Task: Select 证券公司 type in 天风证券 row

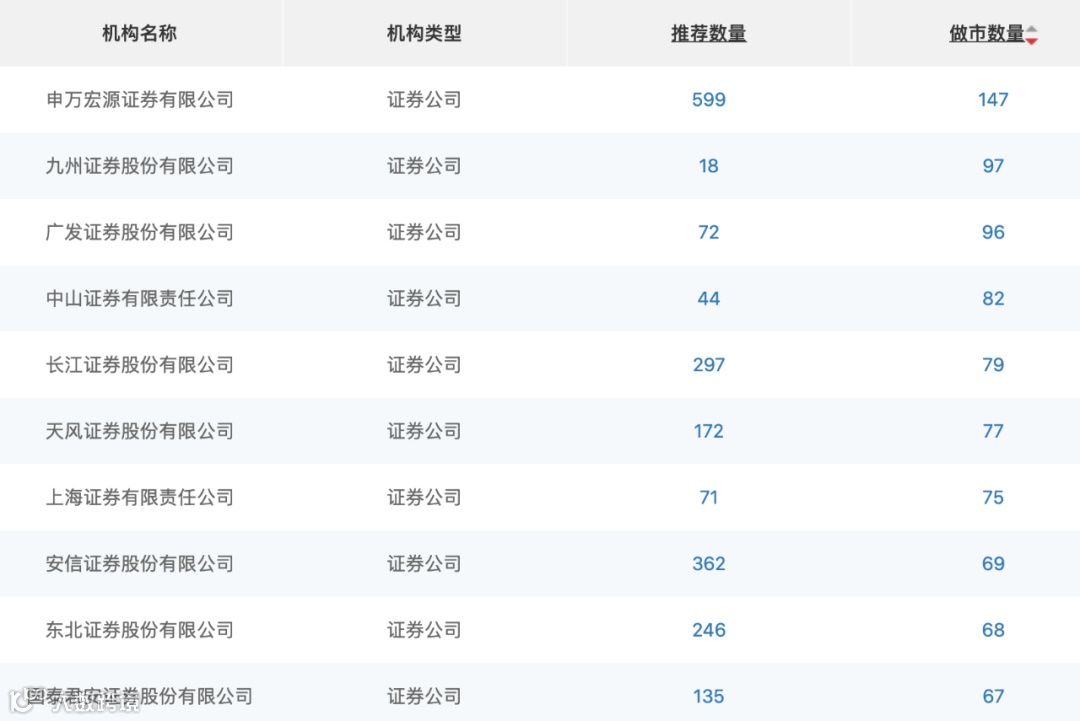Action: (424, 431)
